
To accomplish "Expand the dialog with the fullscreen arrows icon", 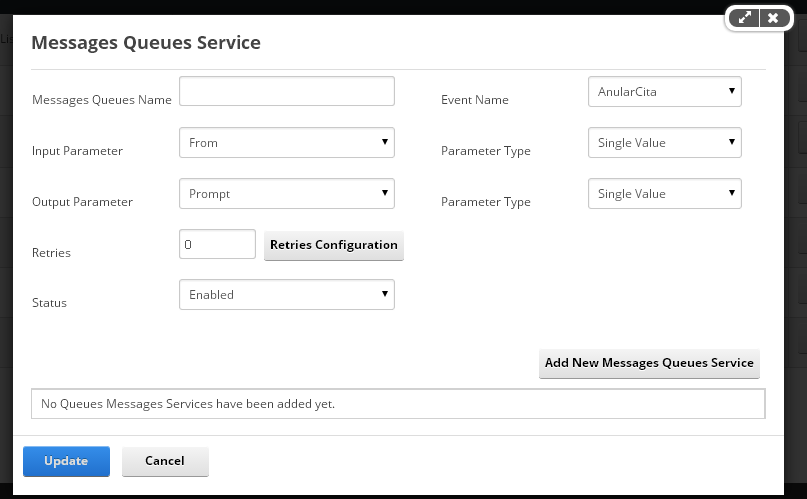I will tap(744, 18).
